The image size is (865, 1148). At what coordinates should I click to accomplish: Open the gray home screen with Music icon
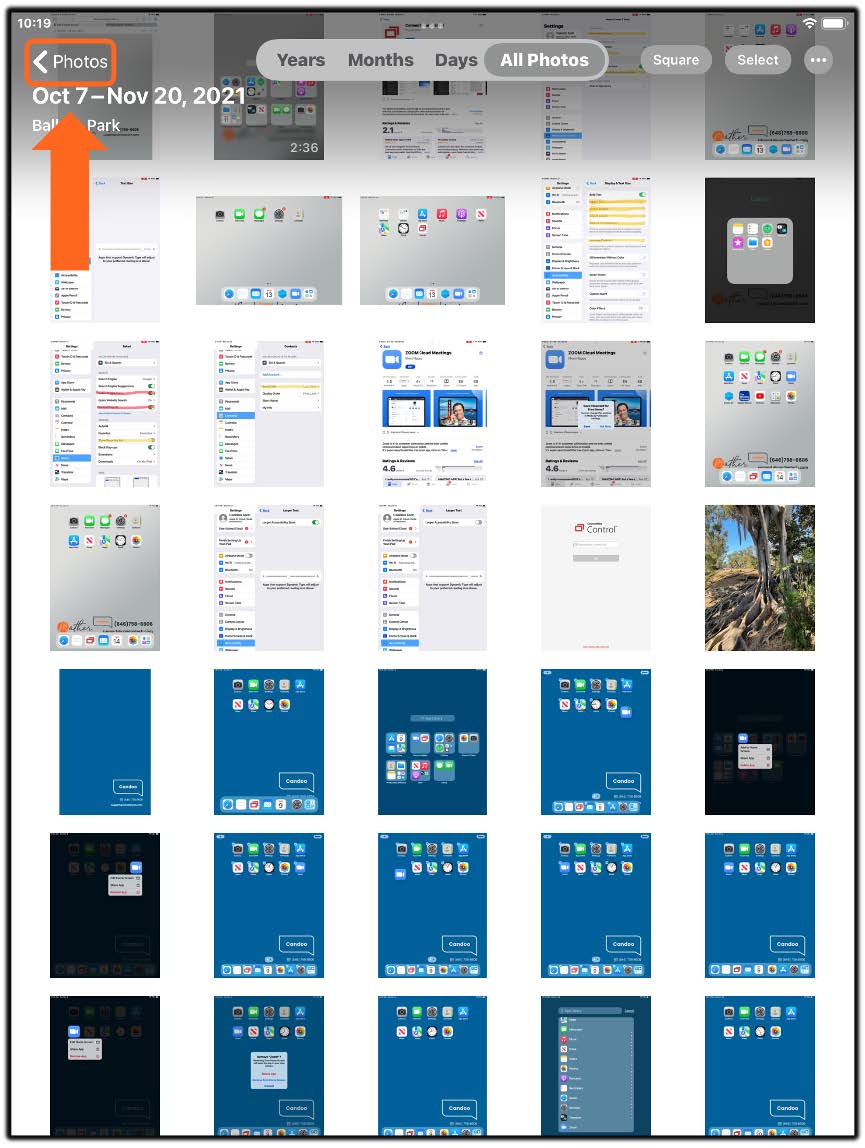tap(432, 250)
